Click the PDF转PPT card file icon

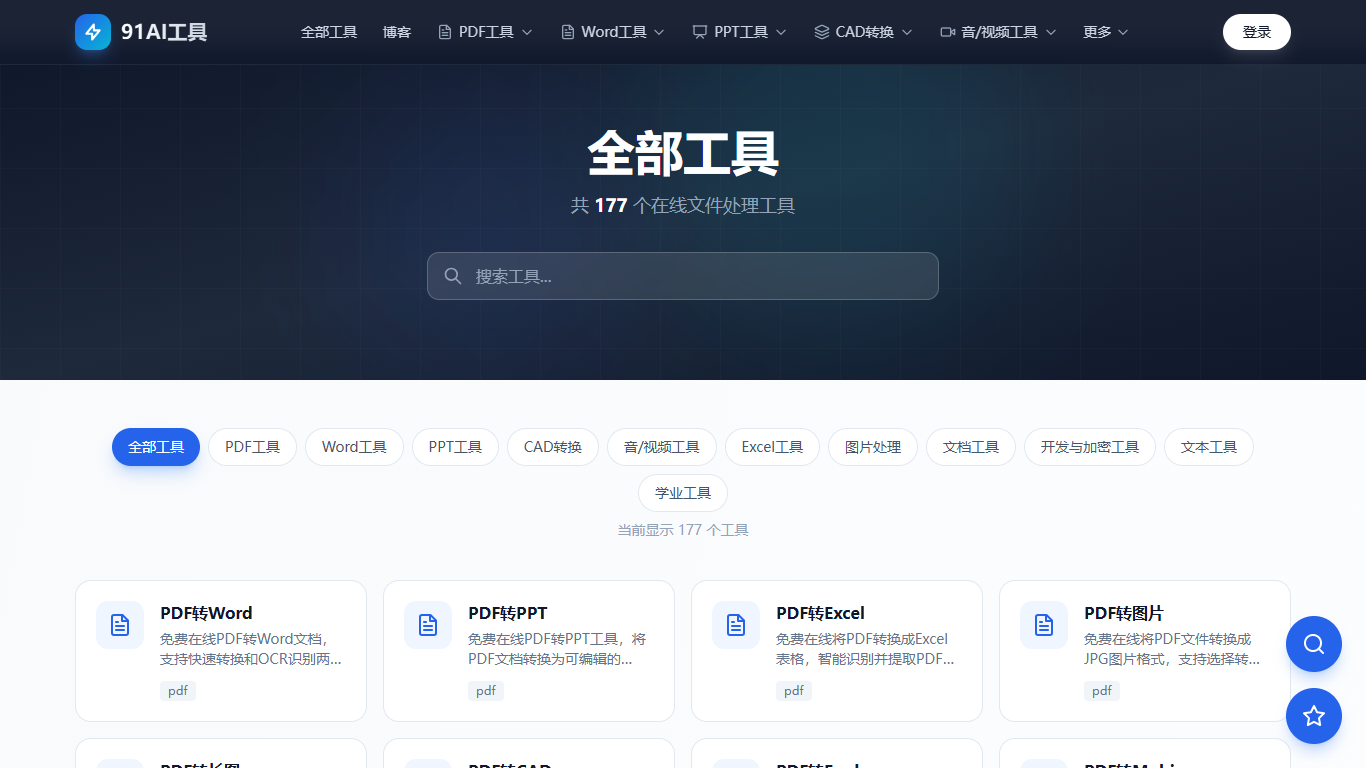428,625
